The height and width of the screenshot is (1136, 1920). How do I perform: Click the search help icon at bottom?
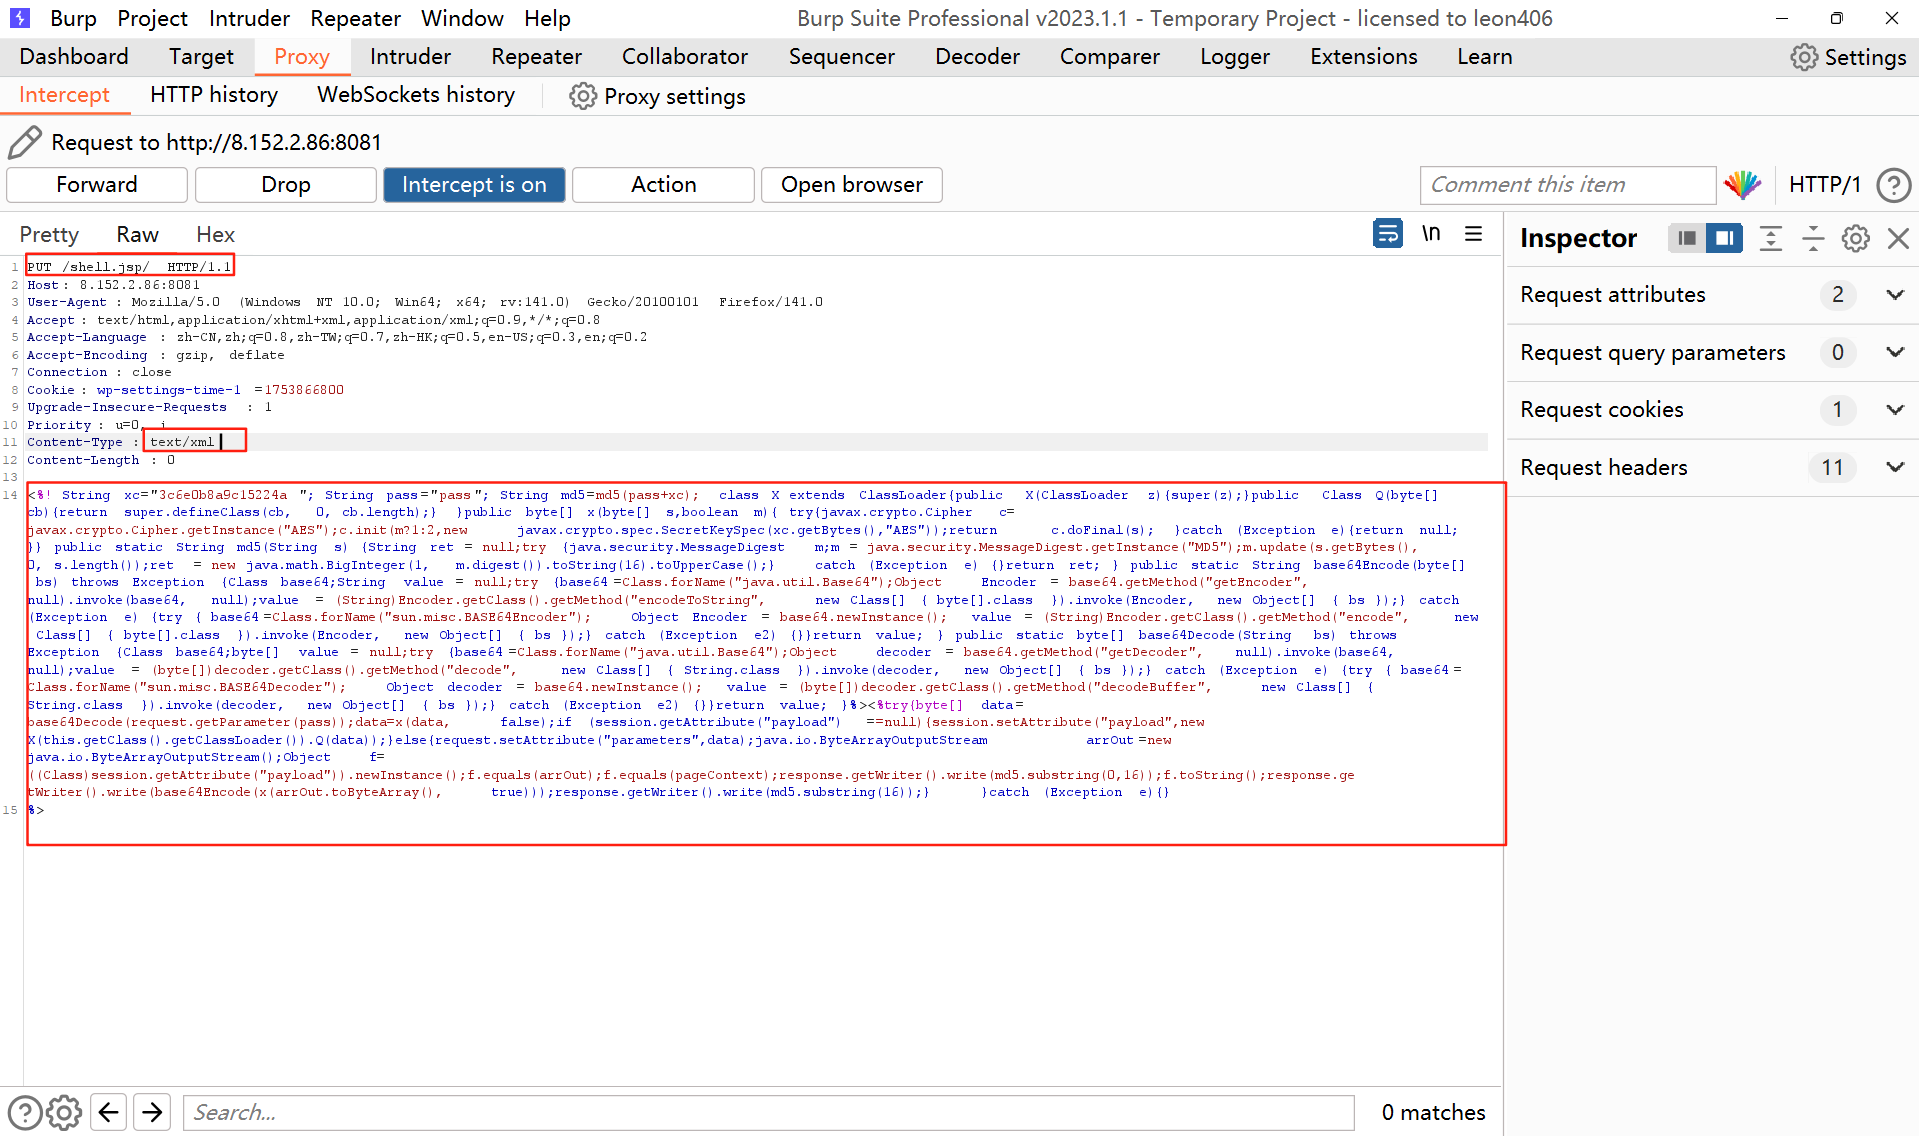(25, 1112)
